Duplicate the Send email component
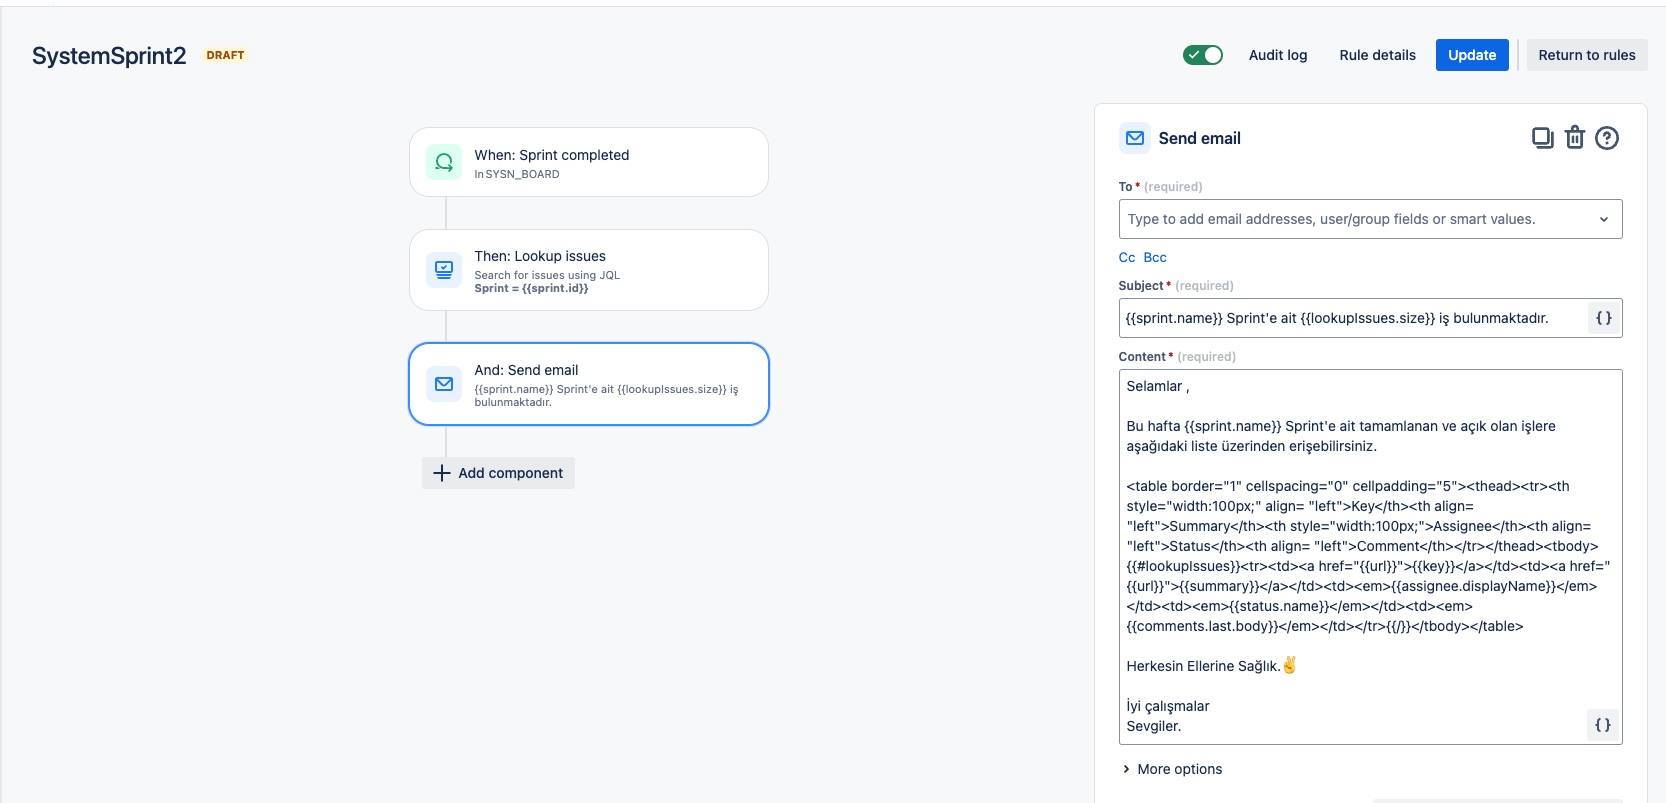 point(1542,138)
